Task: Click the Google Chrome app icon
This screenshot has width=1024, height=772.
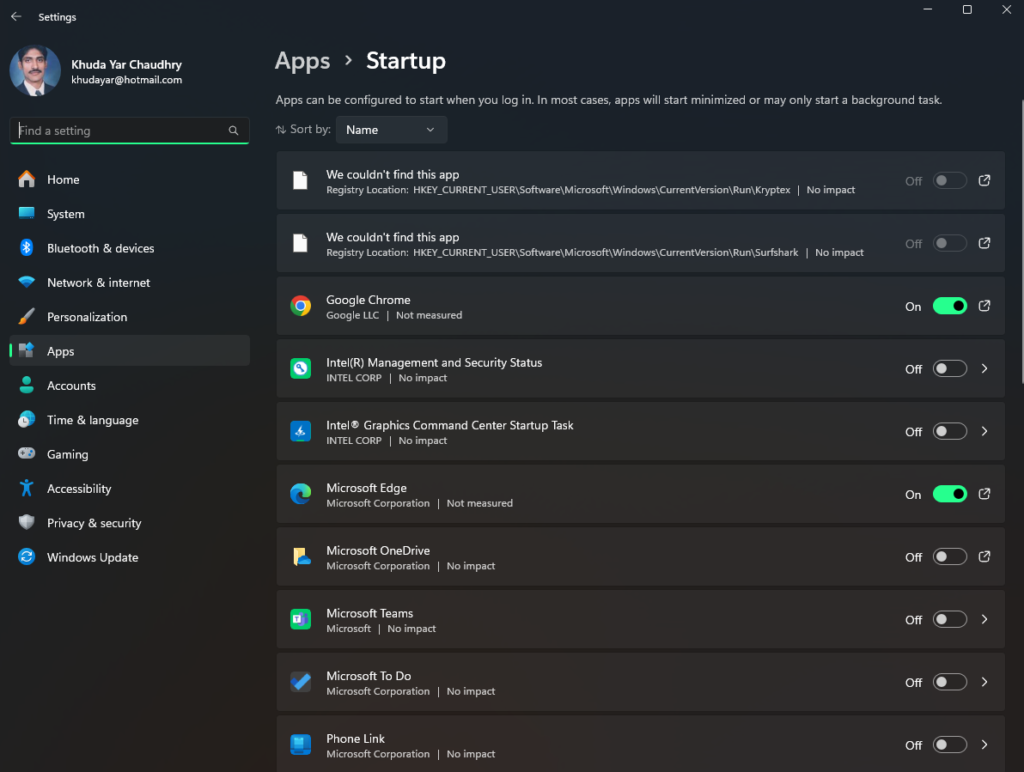Action: (x=300, y=306)
